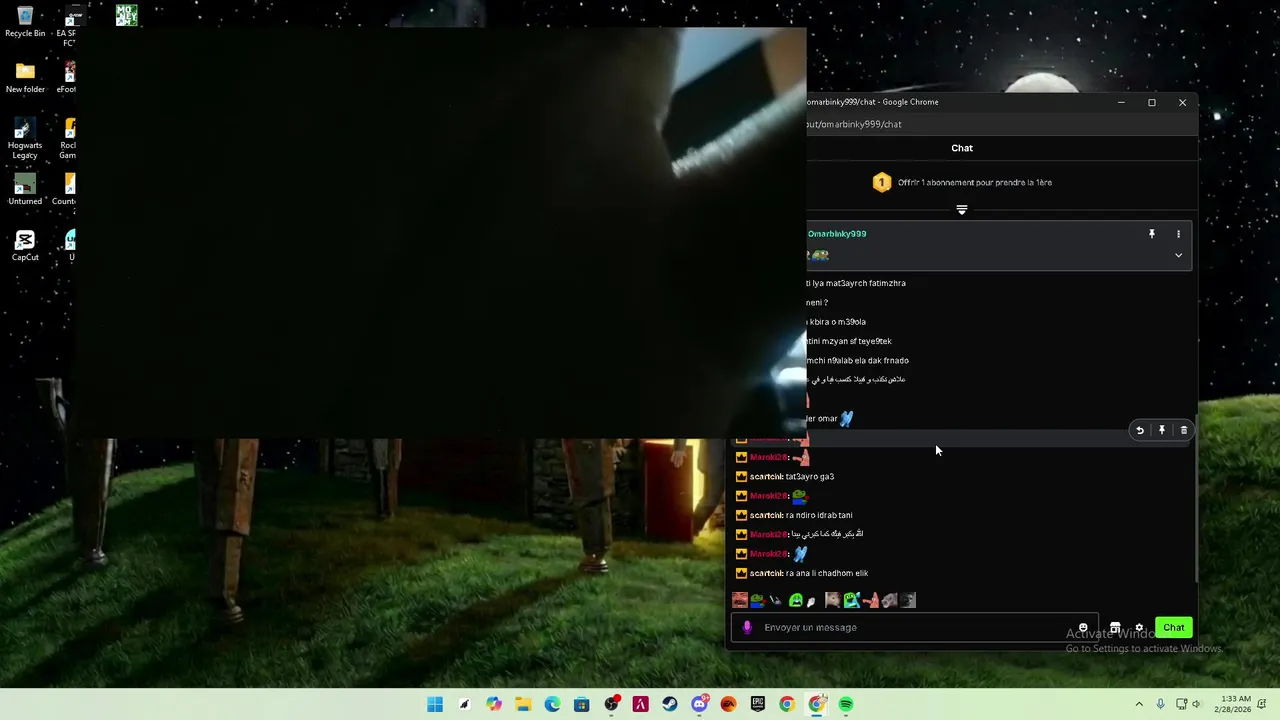Image resolution: width=1280 pixels, height=720 pixels.
Task: Collapse the gift subscription leaderboard banner
Action: click(x=962, y=210)
